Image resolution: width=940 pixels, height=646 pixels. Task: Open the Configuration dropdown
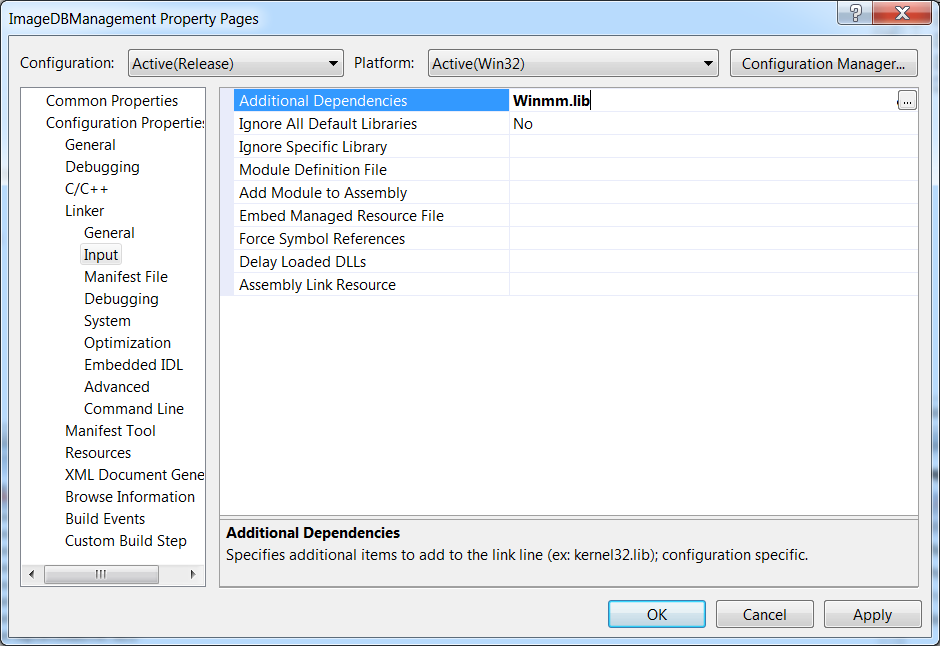(x=235, y=63)
